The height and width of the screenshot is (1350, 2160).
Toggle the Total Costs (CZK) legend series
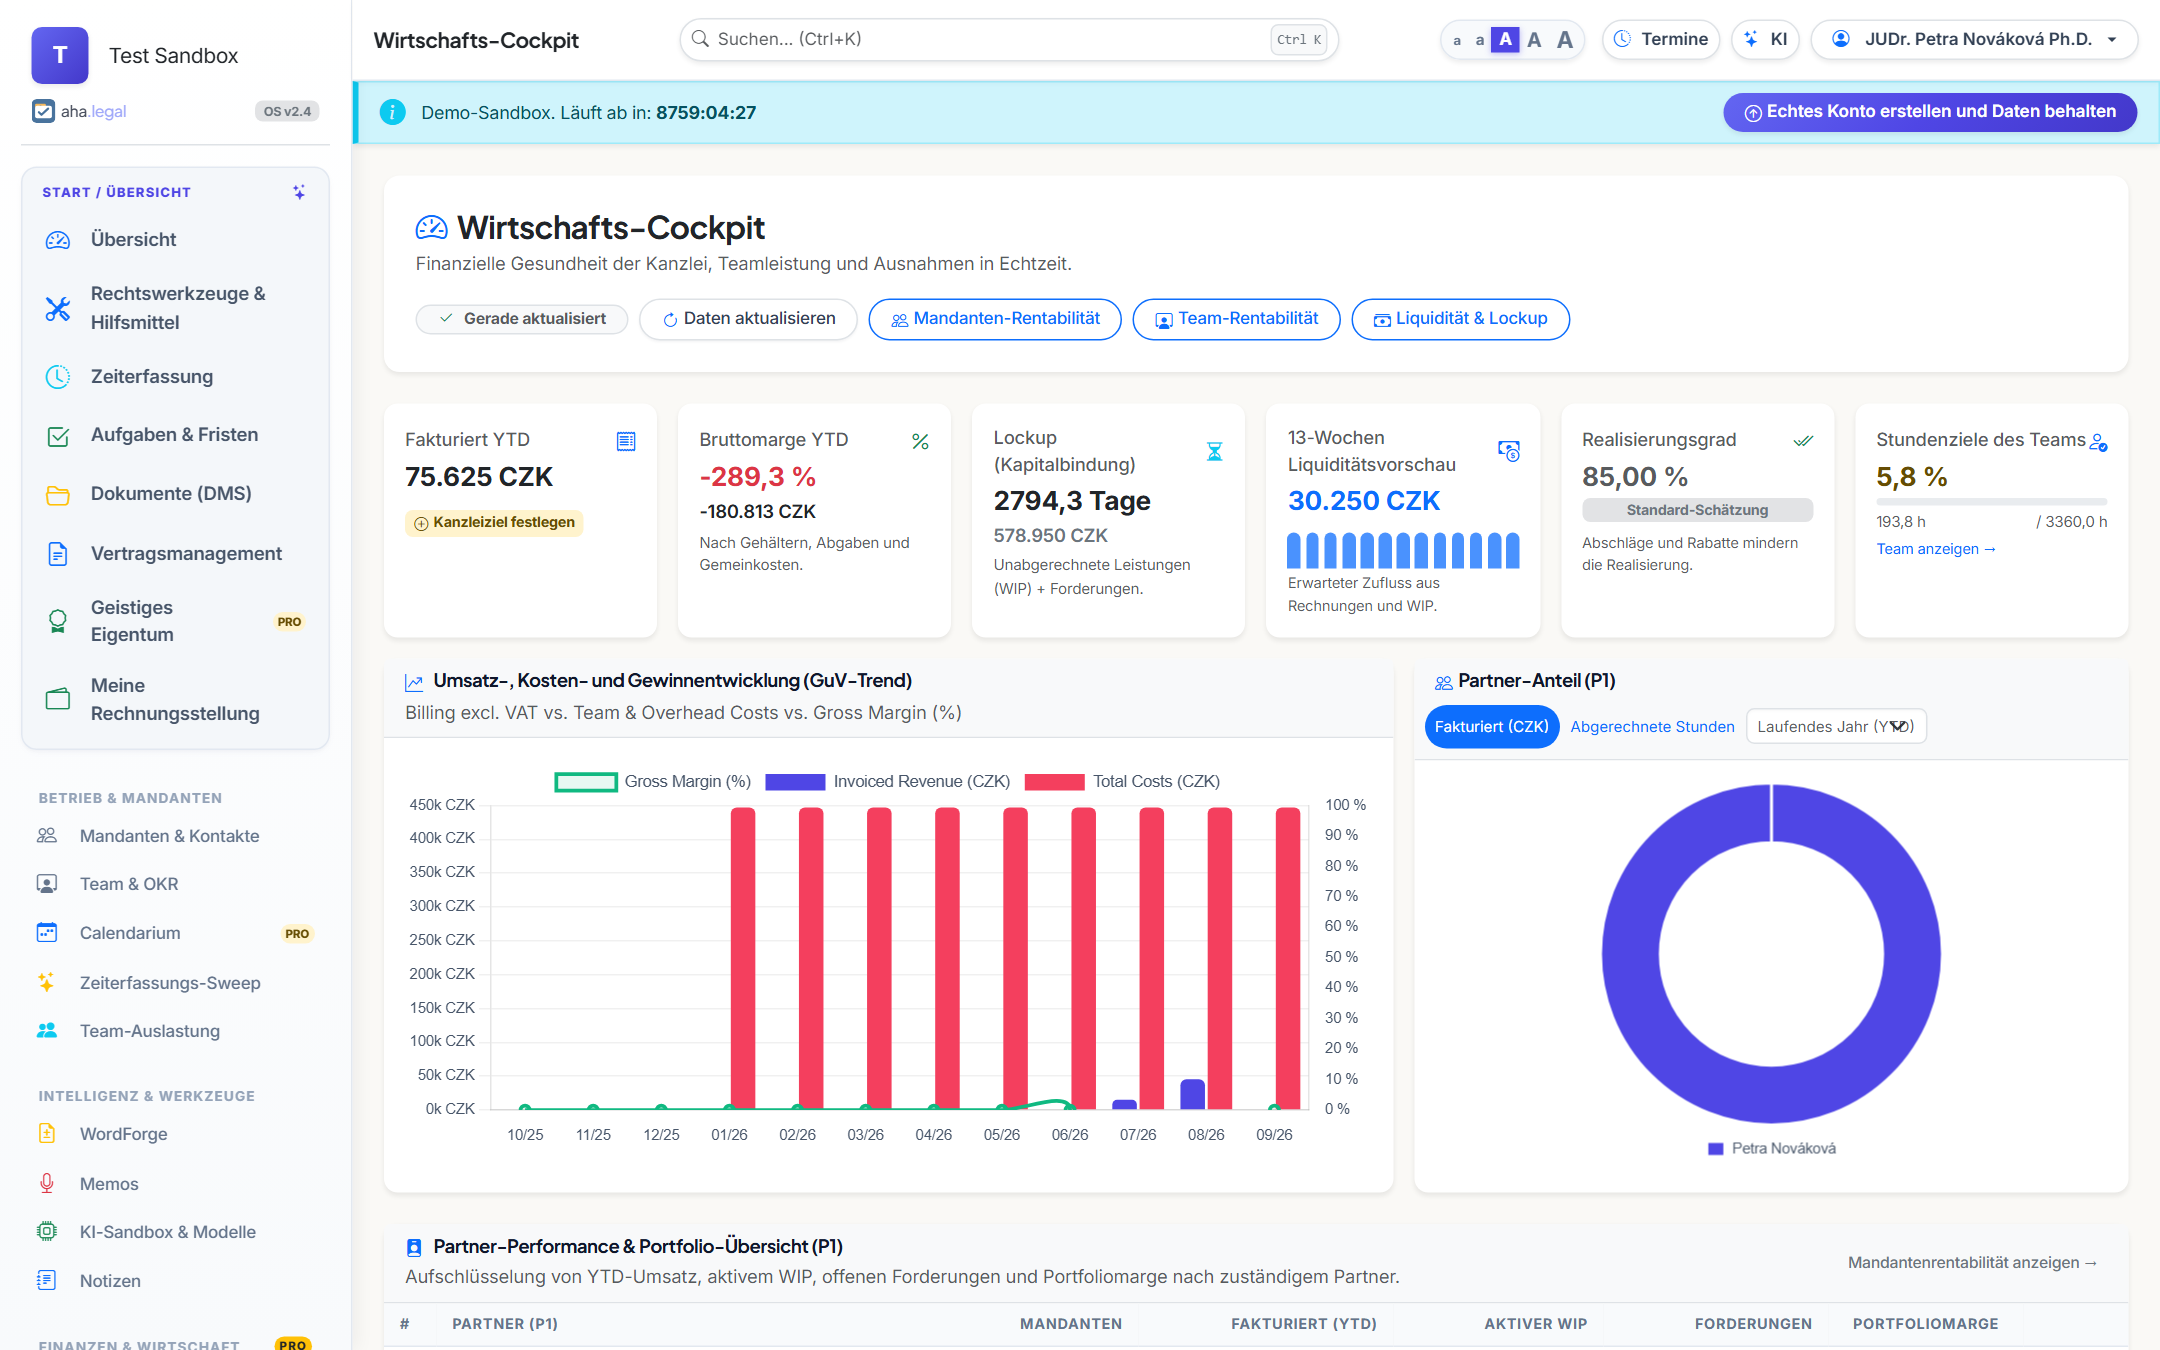click(x=1122, y=782)
